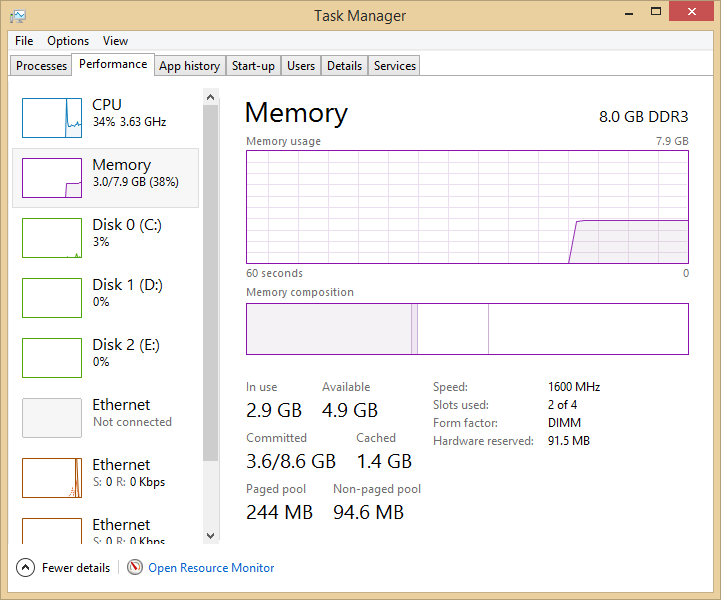Screen dimensions: 721x600
Task: Show the Services tab
Action: coord(394,66)
